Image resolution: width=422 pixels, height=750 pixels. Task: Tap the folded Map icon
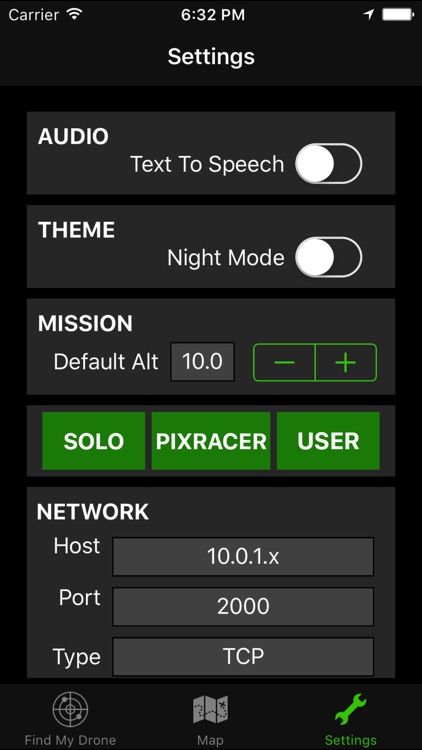[x=211, y=710]
